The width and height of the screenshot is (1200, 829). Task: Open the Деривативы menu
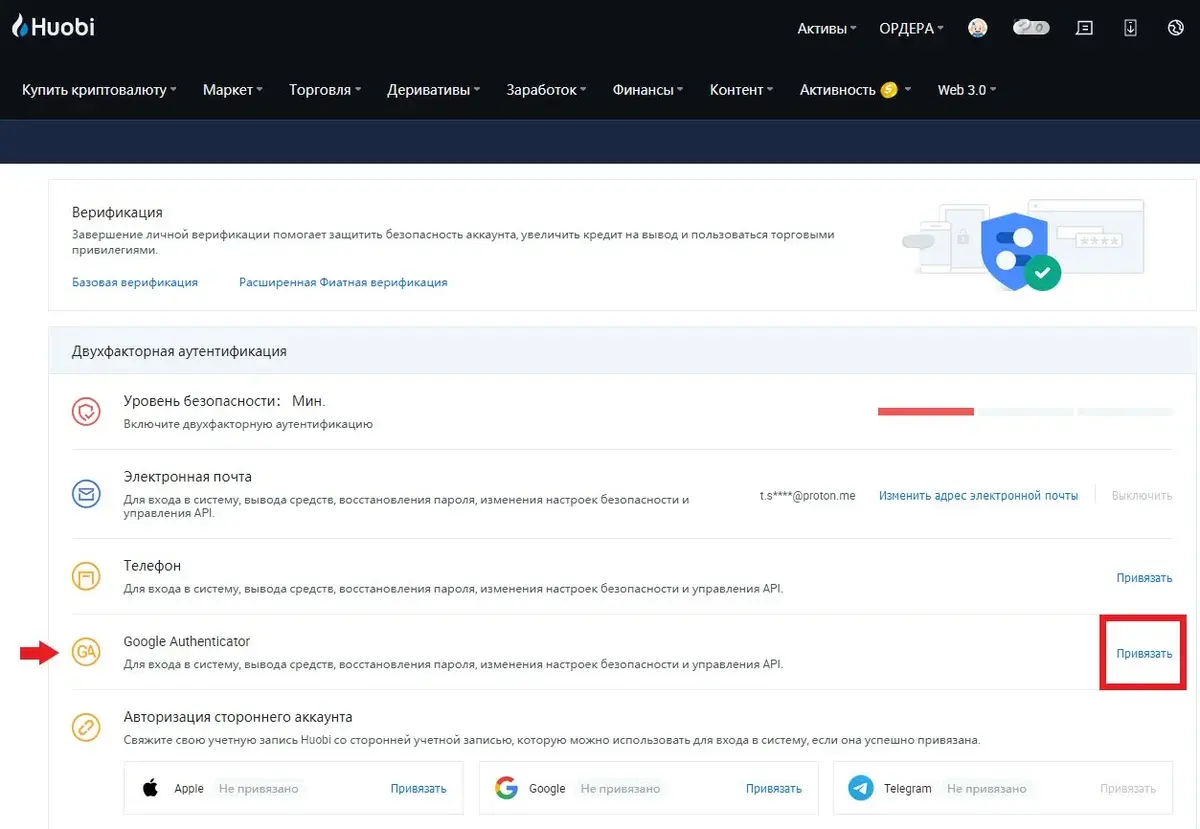[x=434, y=90]
